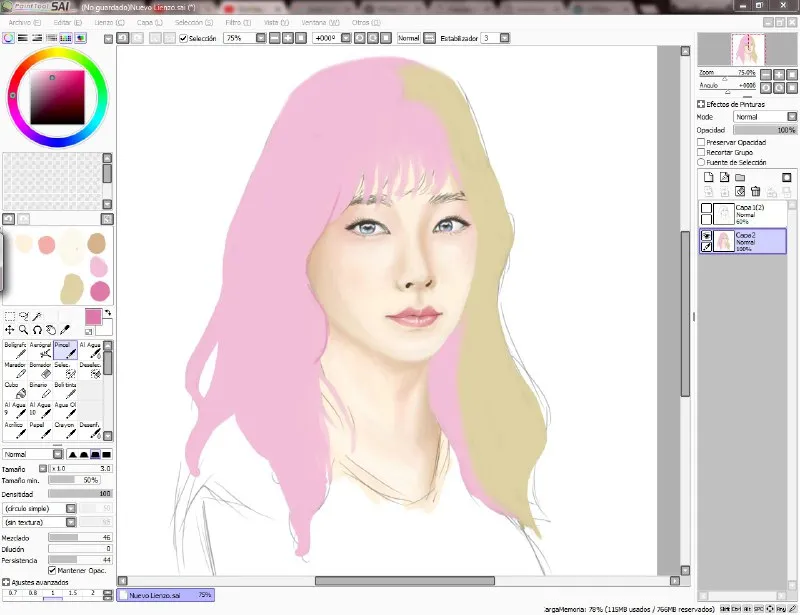Viewport: 800px width, 615px height.
Task: Open the Ventana menu
Action: [x=320, y=22]
